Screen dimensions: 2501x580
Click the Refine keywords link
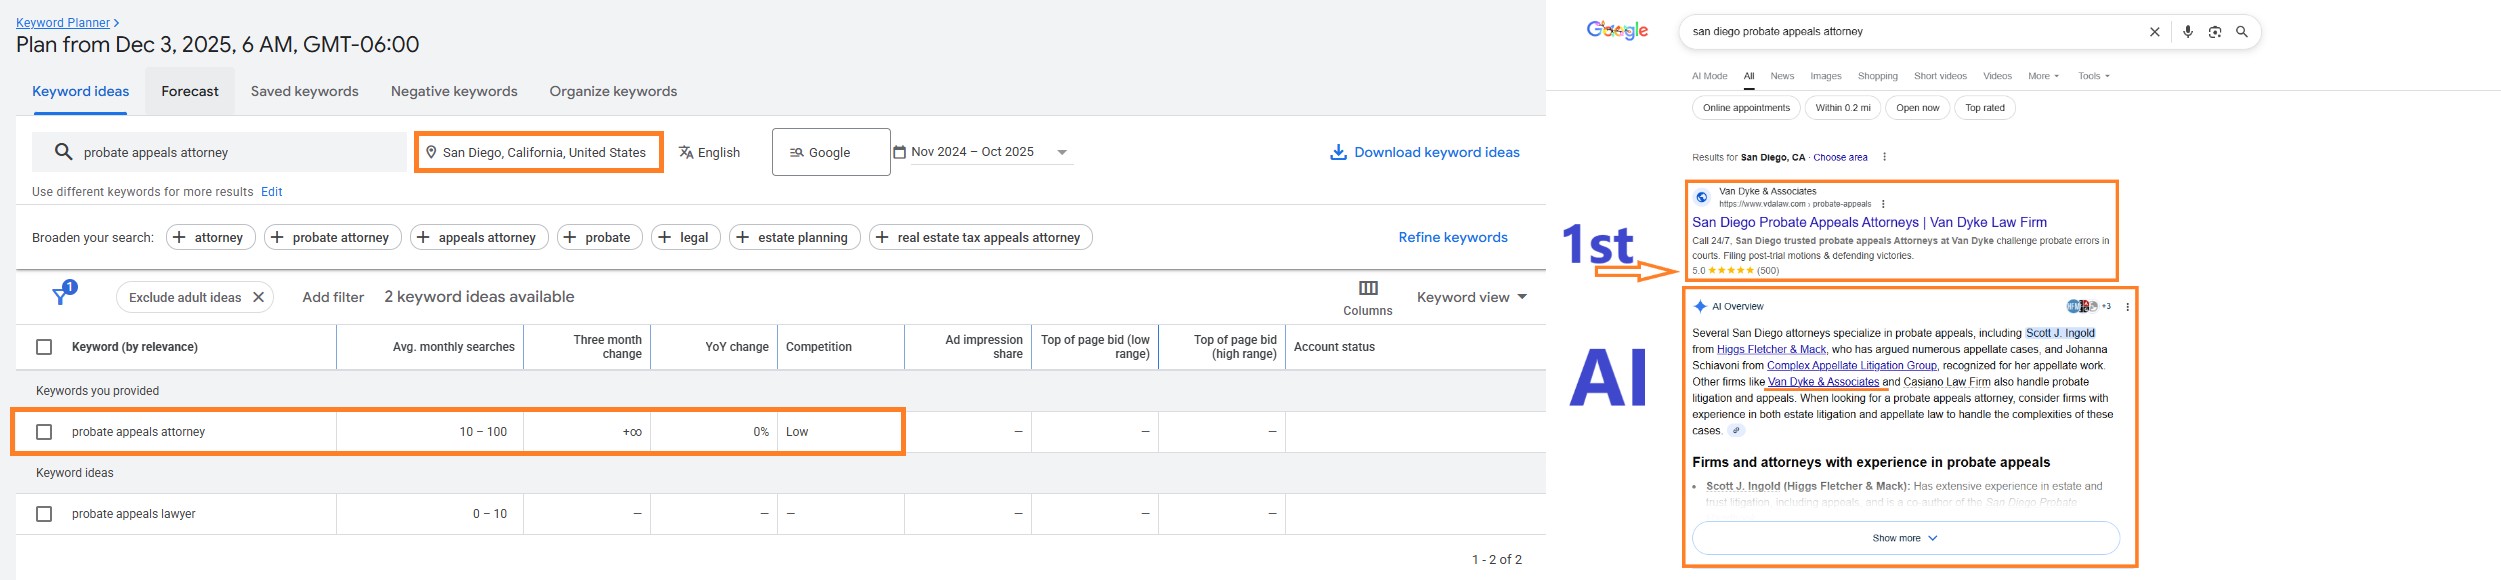click(1452, 237)
